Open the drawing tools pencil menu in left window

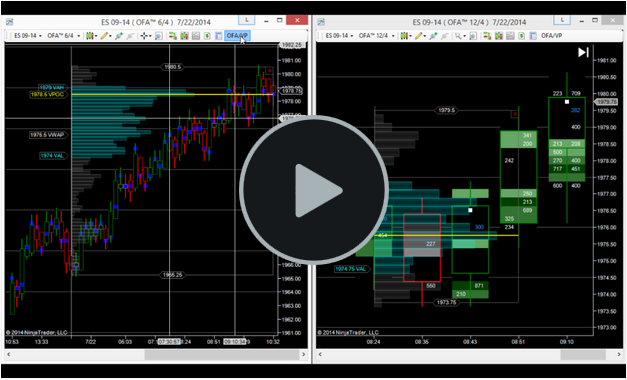106,36
